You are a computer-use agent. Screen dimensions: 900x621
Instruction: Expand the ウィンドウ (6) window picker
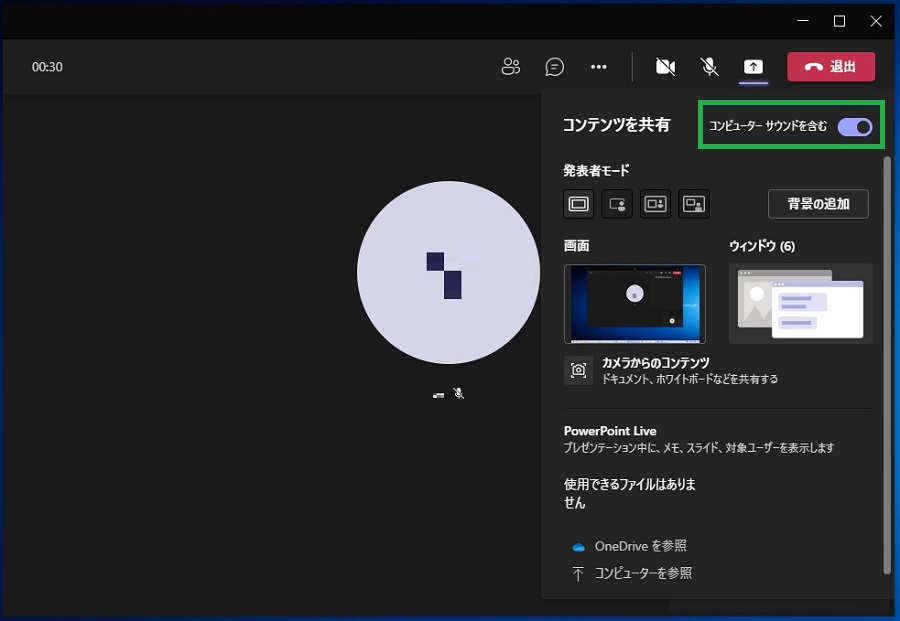pyautogui.click(x=800, y=304)
